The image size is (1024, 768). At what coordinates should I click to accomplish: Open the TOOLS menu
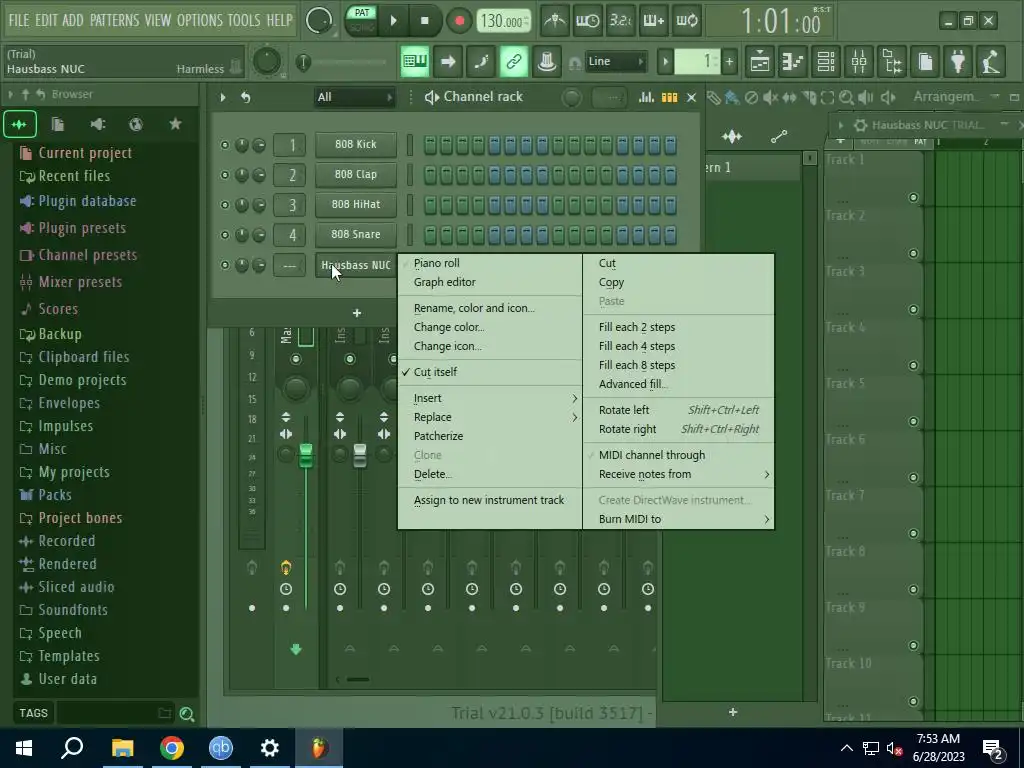click(x=244, y=20)
